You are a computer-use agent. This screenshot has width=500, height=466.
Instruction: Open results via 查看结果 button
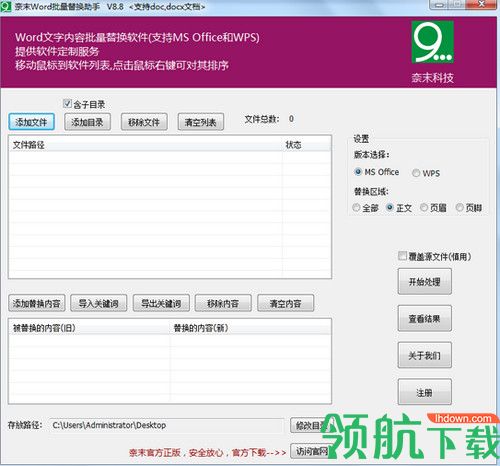425,318
